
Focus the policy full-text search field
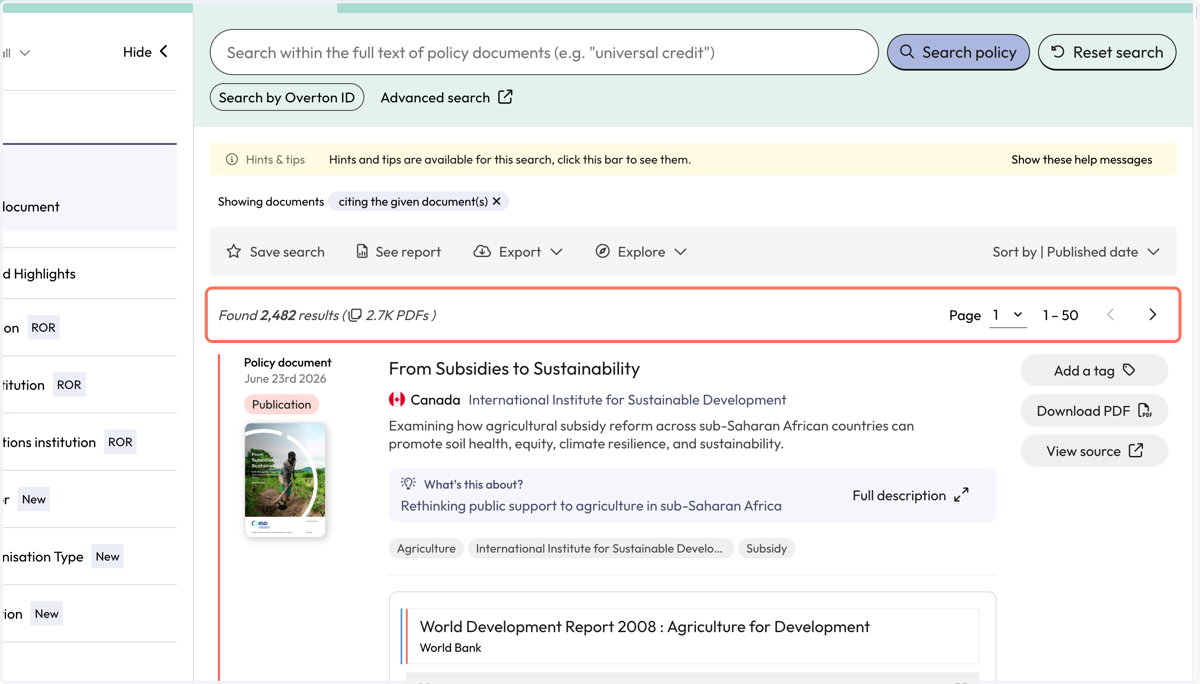click(544, 52)
